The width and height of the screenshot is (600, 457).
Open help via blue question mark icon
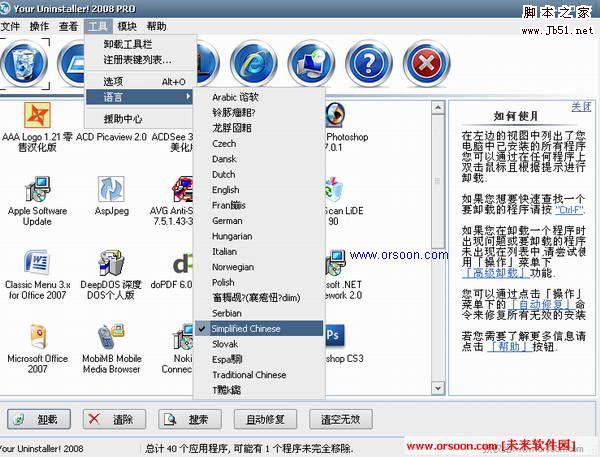click(x=368, y=64)
